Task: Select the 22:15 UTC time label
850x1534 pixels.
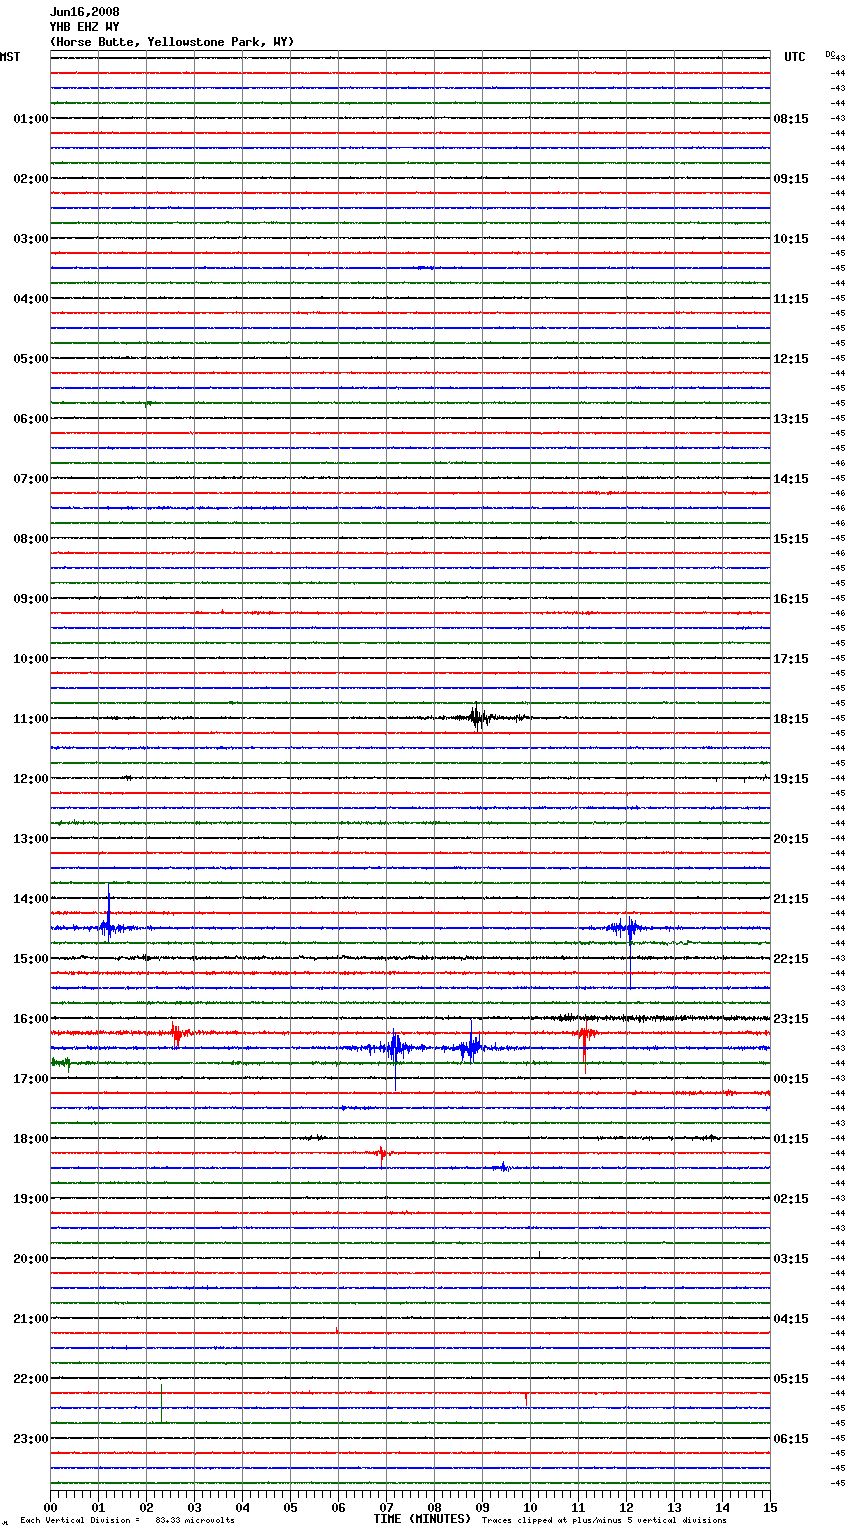Action: [791, 959]
